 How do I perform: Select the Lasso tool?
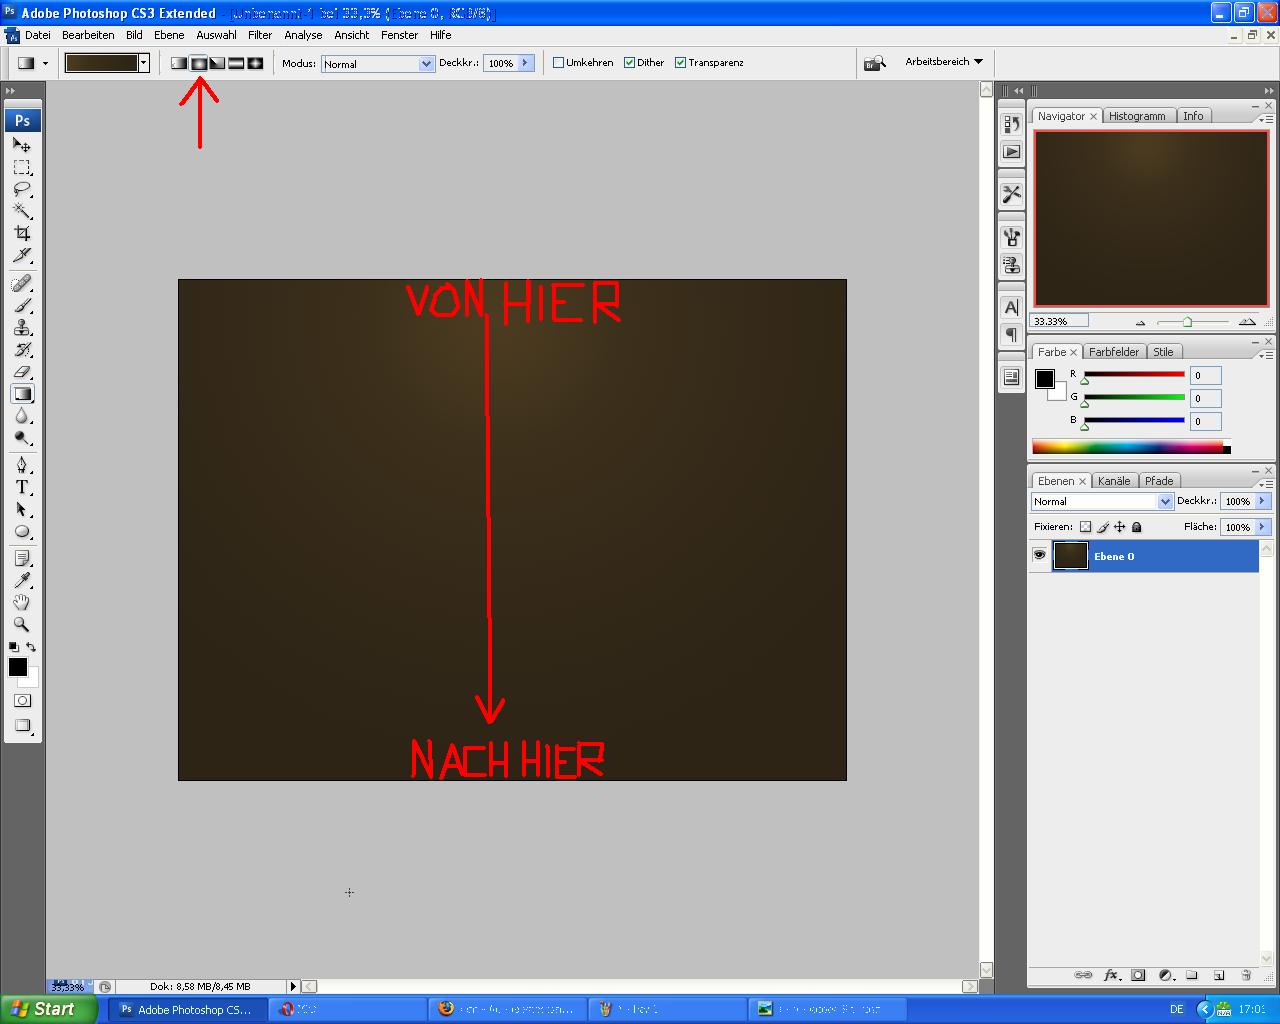click(22, 189)
